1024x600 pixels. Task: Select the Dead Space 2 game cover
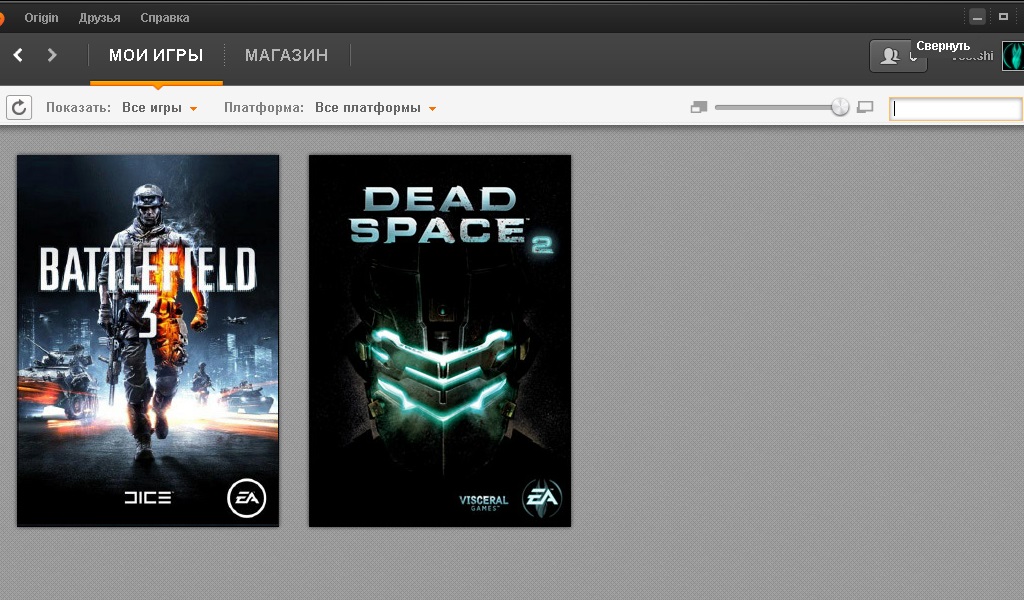[x=440, y=341]
